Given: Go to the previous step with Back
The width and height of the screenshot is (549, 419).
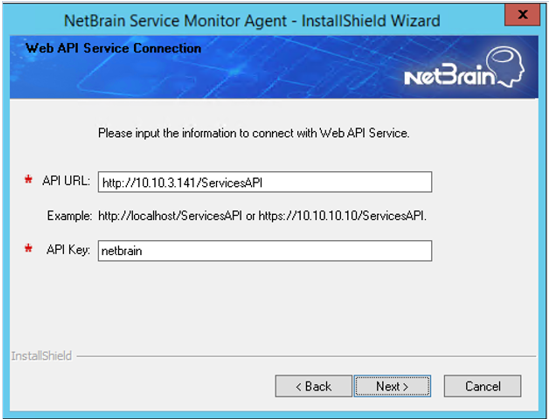Looking at the screenshot, I should [313, 386].
